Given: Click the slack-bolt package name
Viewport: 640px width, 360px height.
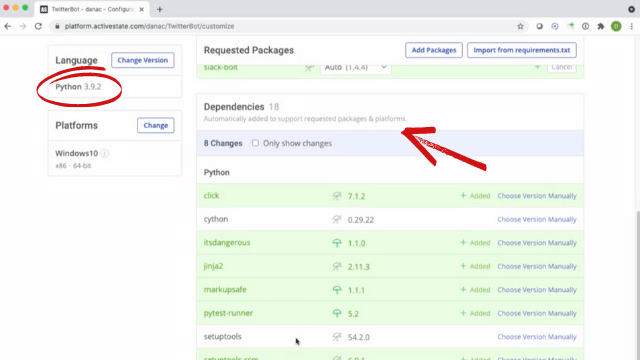Looking at the screenshot, I should click(x=220, y=67).
